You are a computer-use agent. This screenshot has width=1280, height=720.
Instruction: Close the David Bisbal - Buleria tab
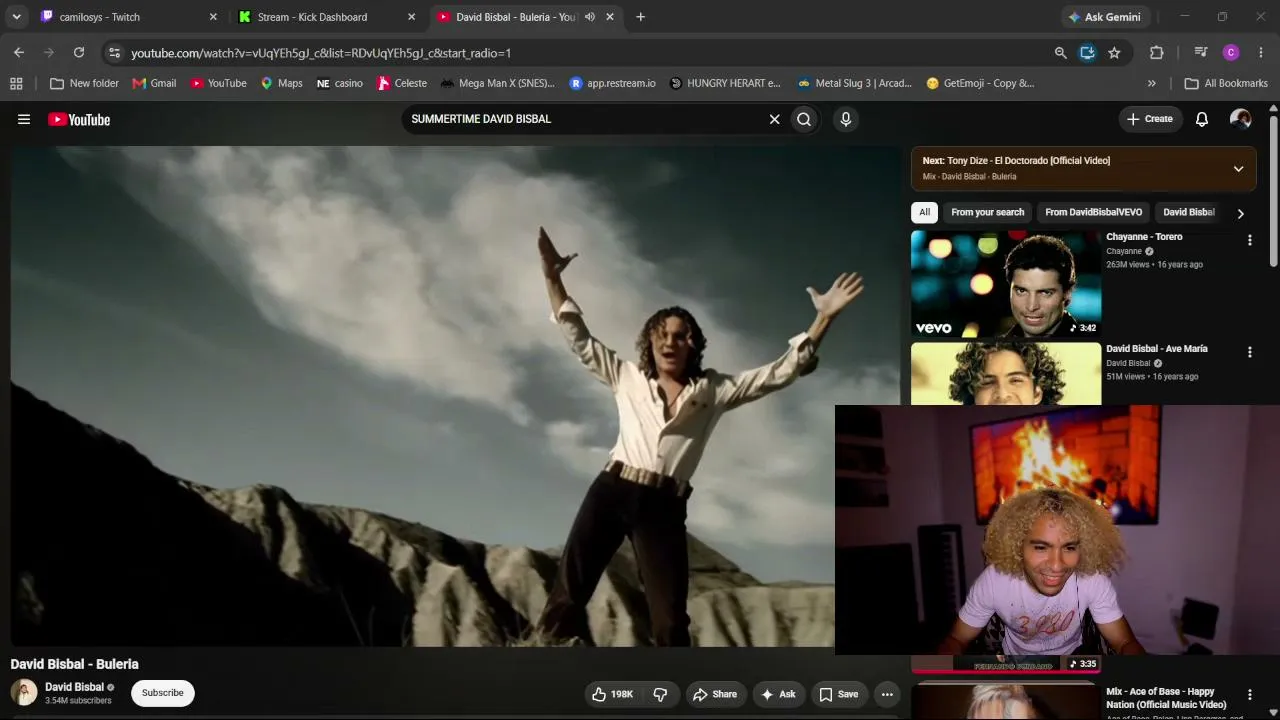pos(610,17)
